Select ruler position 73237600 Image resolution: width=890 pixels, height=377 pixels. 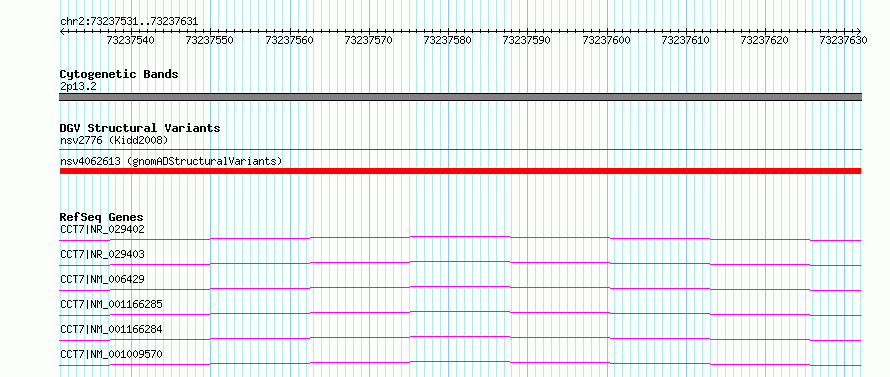pyautogui.click(x=606, y=41)
